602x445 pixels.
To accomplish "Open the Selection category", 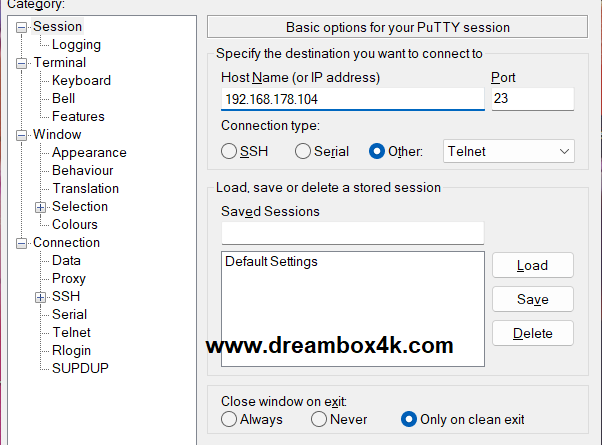I will (x=80, y=207).
